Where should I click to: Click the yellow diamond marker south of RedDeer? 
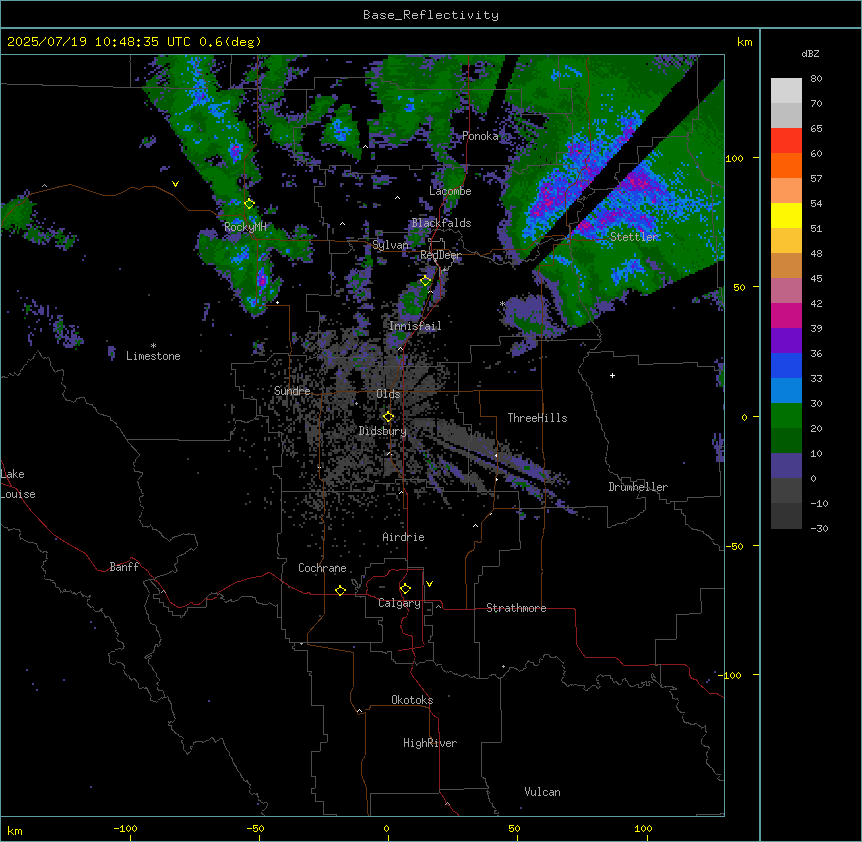pyautogui.click(x=426, y=281)
